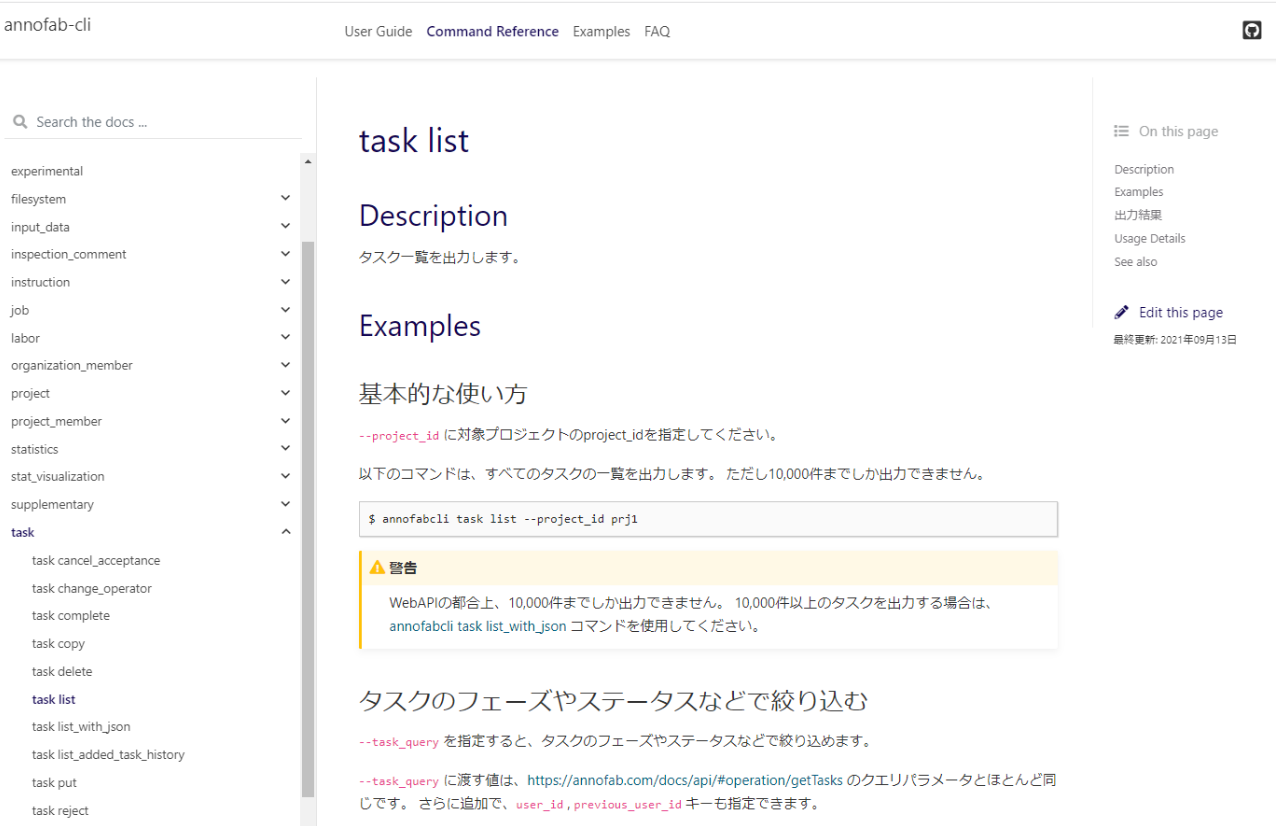This screenshot has width=1276, height=826.
Task: Expand the organization_member section chevron
Action: tap(286, 365)
